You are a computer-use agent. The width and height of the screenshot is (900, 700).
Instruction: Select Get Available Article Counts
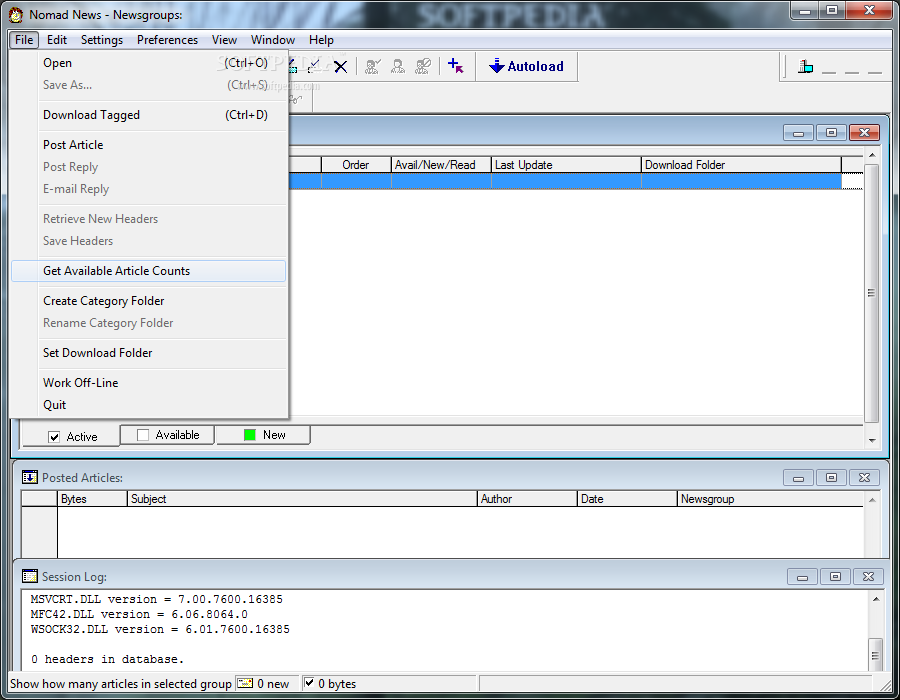pyautogui.click(x=149, y=271)
